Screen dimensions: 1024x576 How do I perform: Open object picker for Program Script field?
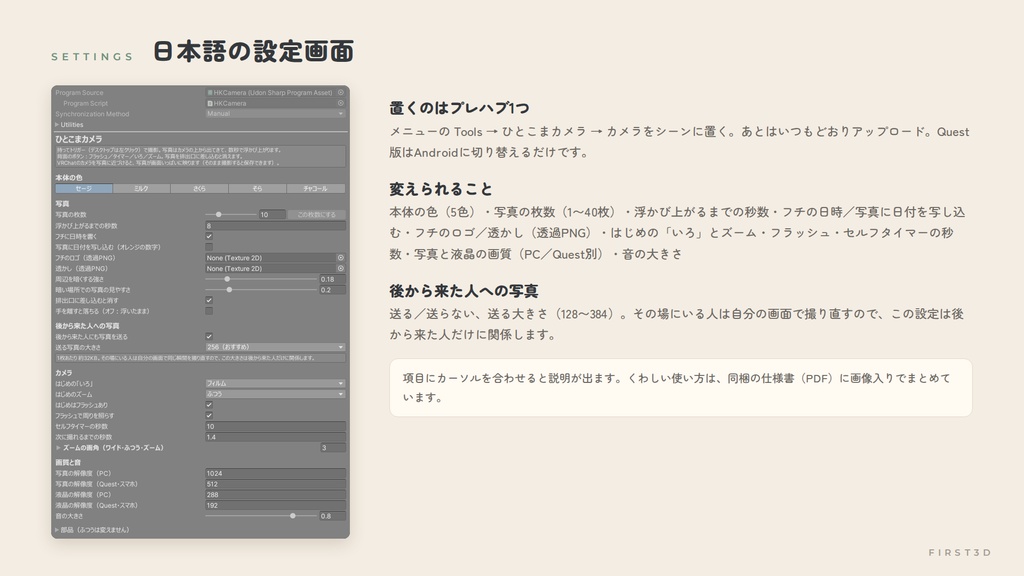[340, 103]
